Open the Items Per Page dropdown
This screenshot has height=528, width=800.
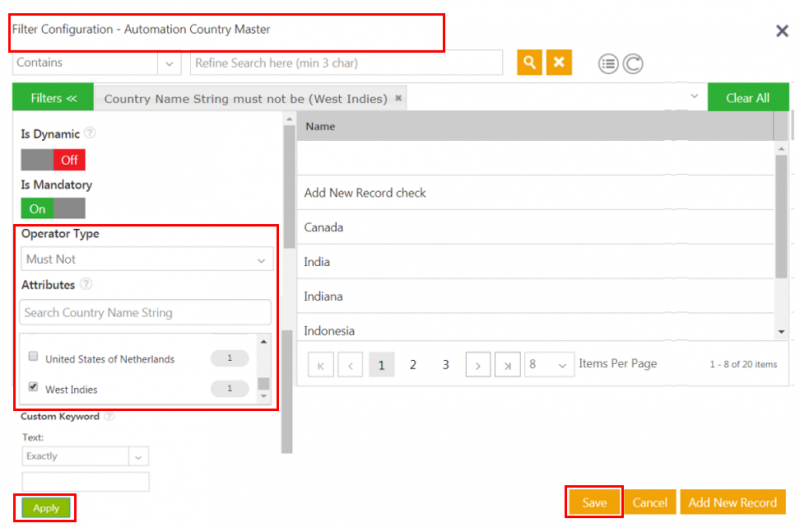tap(549, 365)
